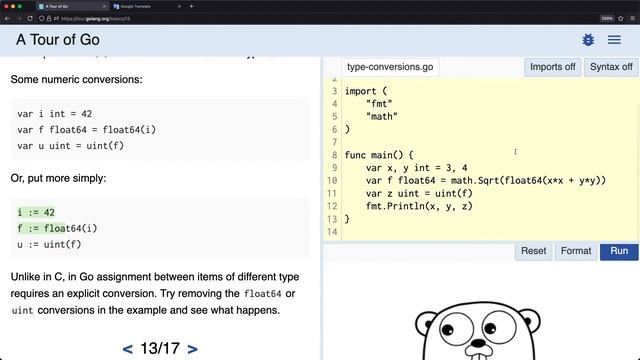The image size is (640, 360).
Task: Click the 'Or, put more simply:' text
Action: coord(58,178)
